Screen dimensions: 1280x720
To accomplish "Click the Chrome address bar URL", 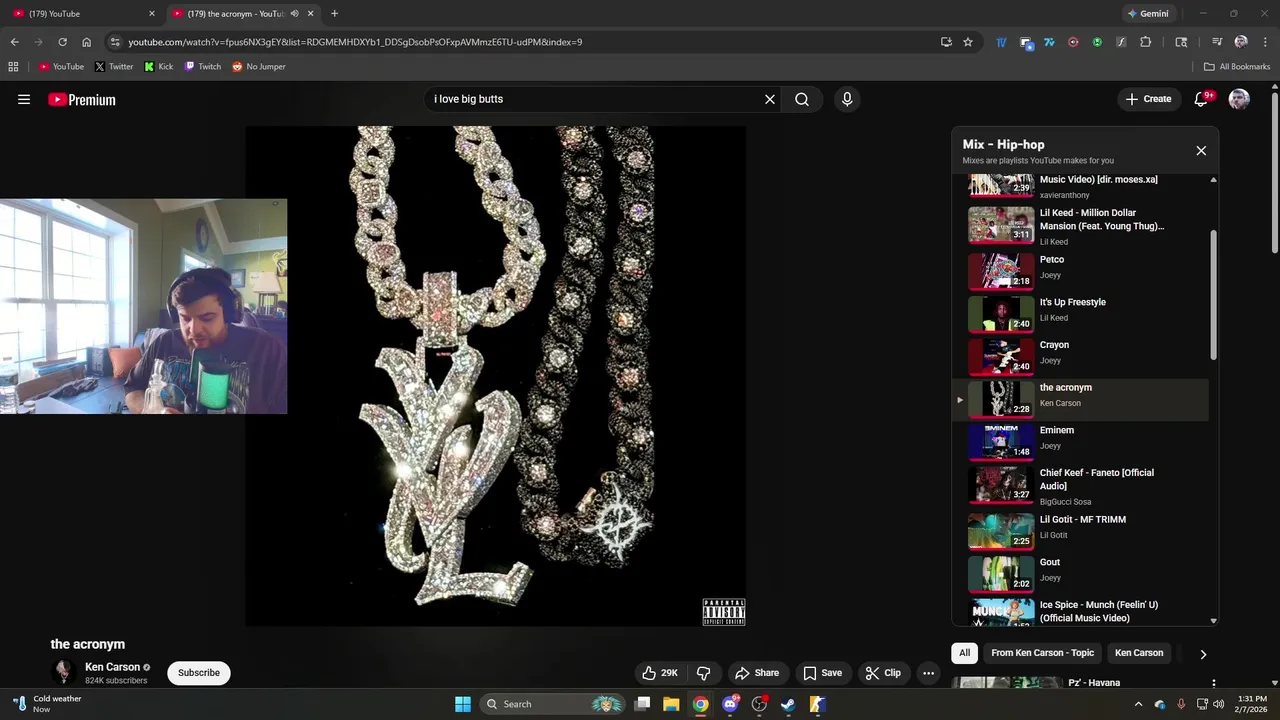I will click(355, 42).
